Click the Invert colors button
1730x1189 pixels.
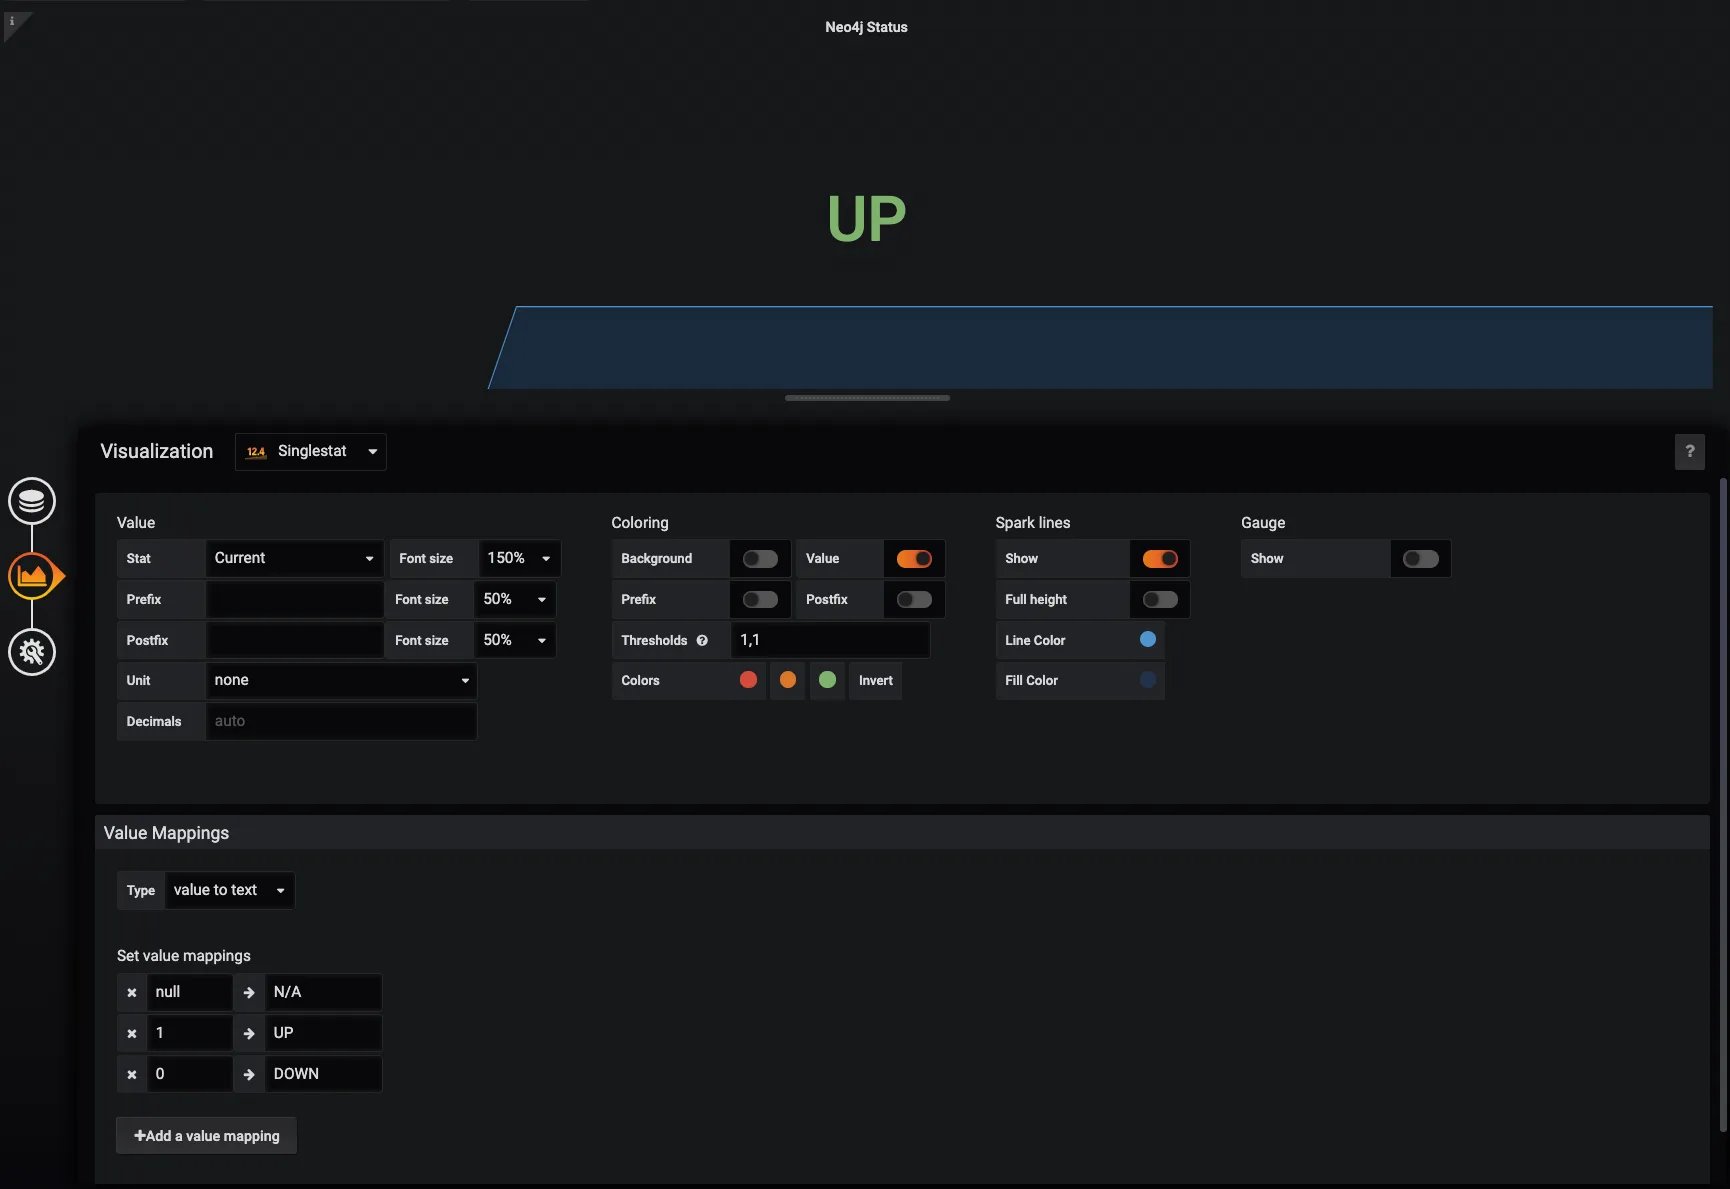(876, 680)
